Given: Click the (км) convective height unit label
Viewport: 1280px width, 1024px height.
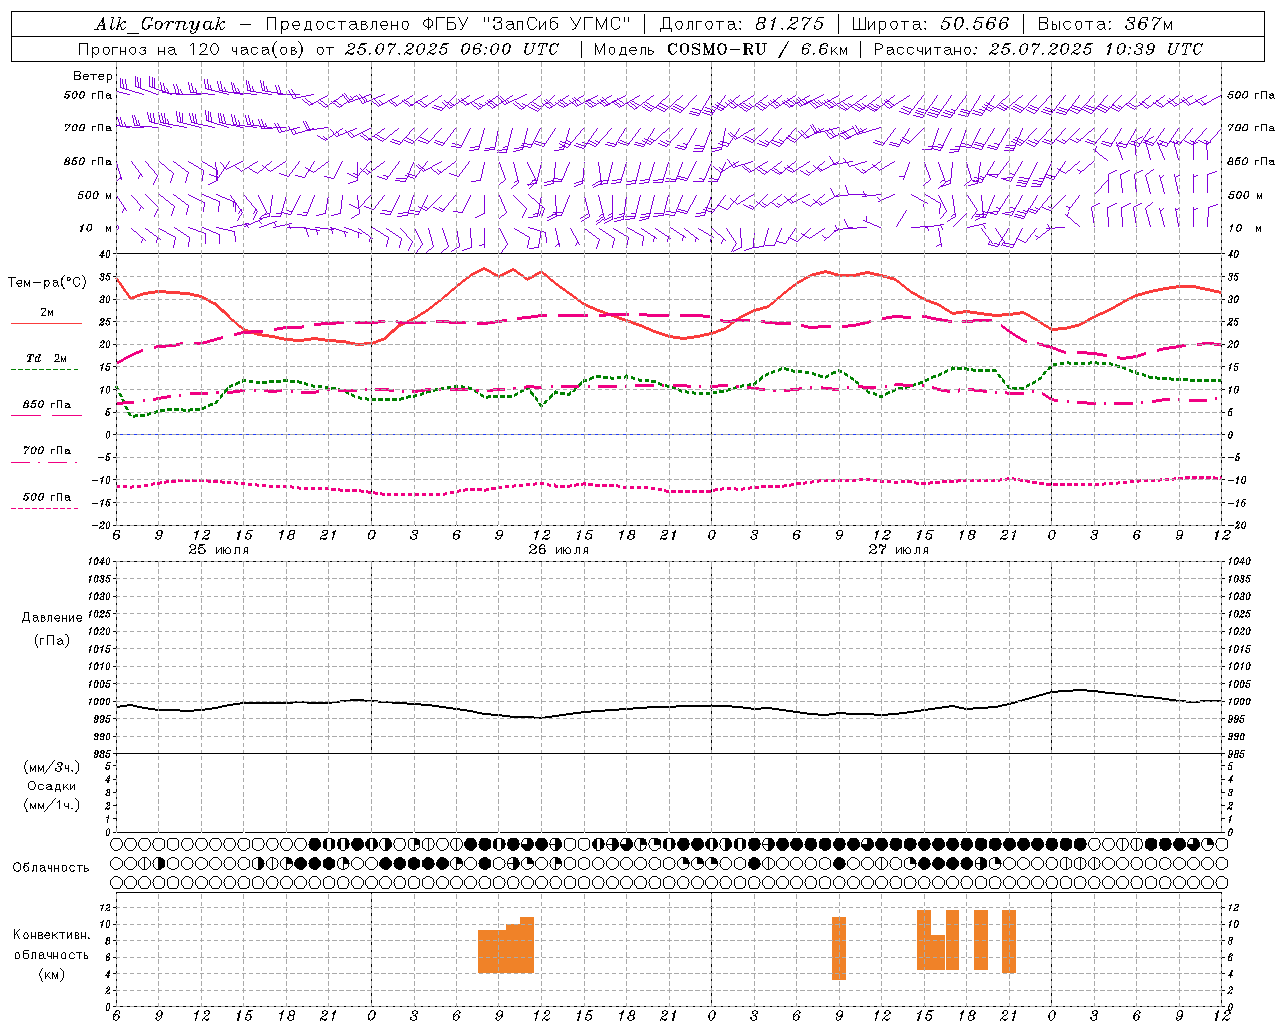Looking at the screenshot, I should (51, 974).
